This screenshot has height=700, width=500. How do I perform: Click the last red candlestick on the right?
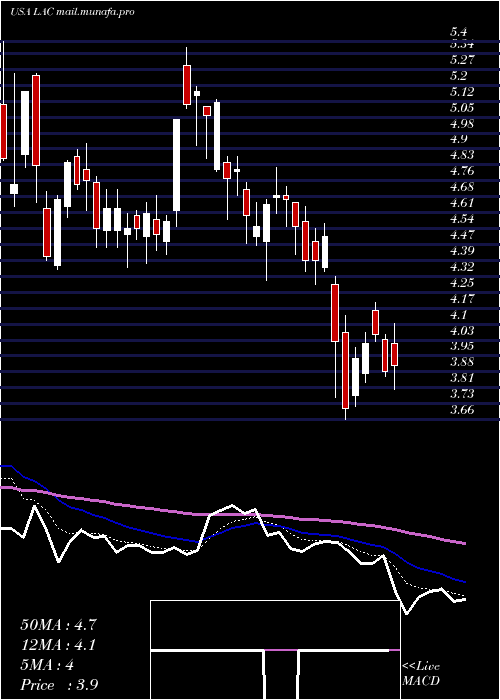point(395,354)
